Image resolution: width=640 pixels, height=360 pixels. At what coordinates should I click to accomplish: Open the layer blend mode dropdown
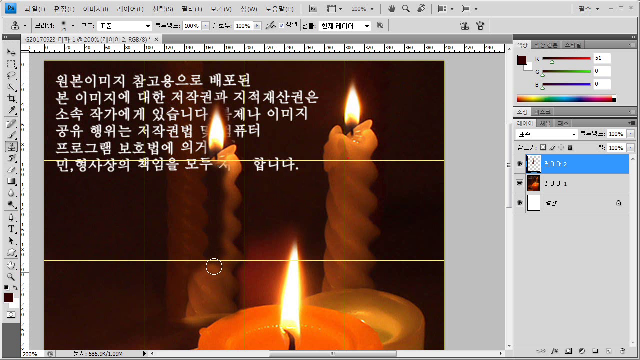pos(547,134)
